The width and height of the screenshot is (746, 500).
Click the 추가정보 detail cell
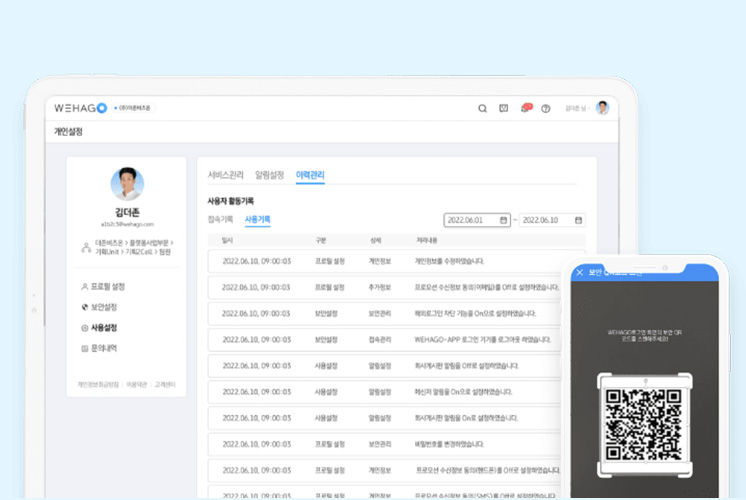tap(380, 287)
